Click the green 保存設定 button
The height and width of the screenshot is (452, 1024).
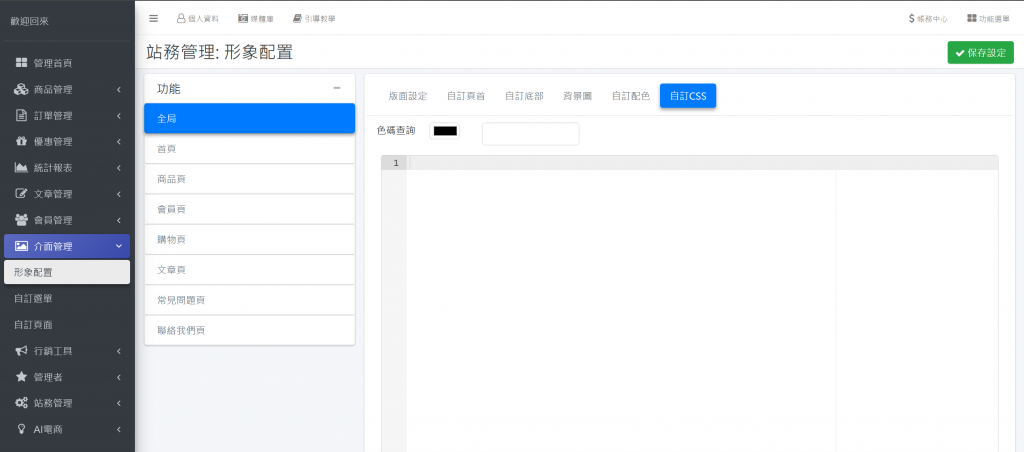click(980, 52)
